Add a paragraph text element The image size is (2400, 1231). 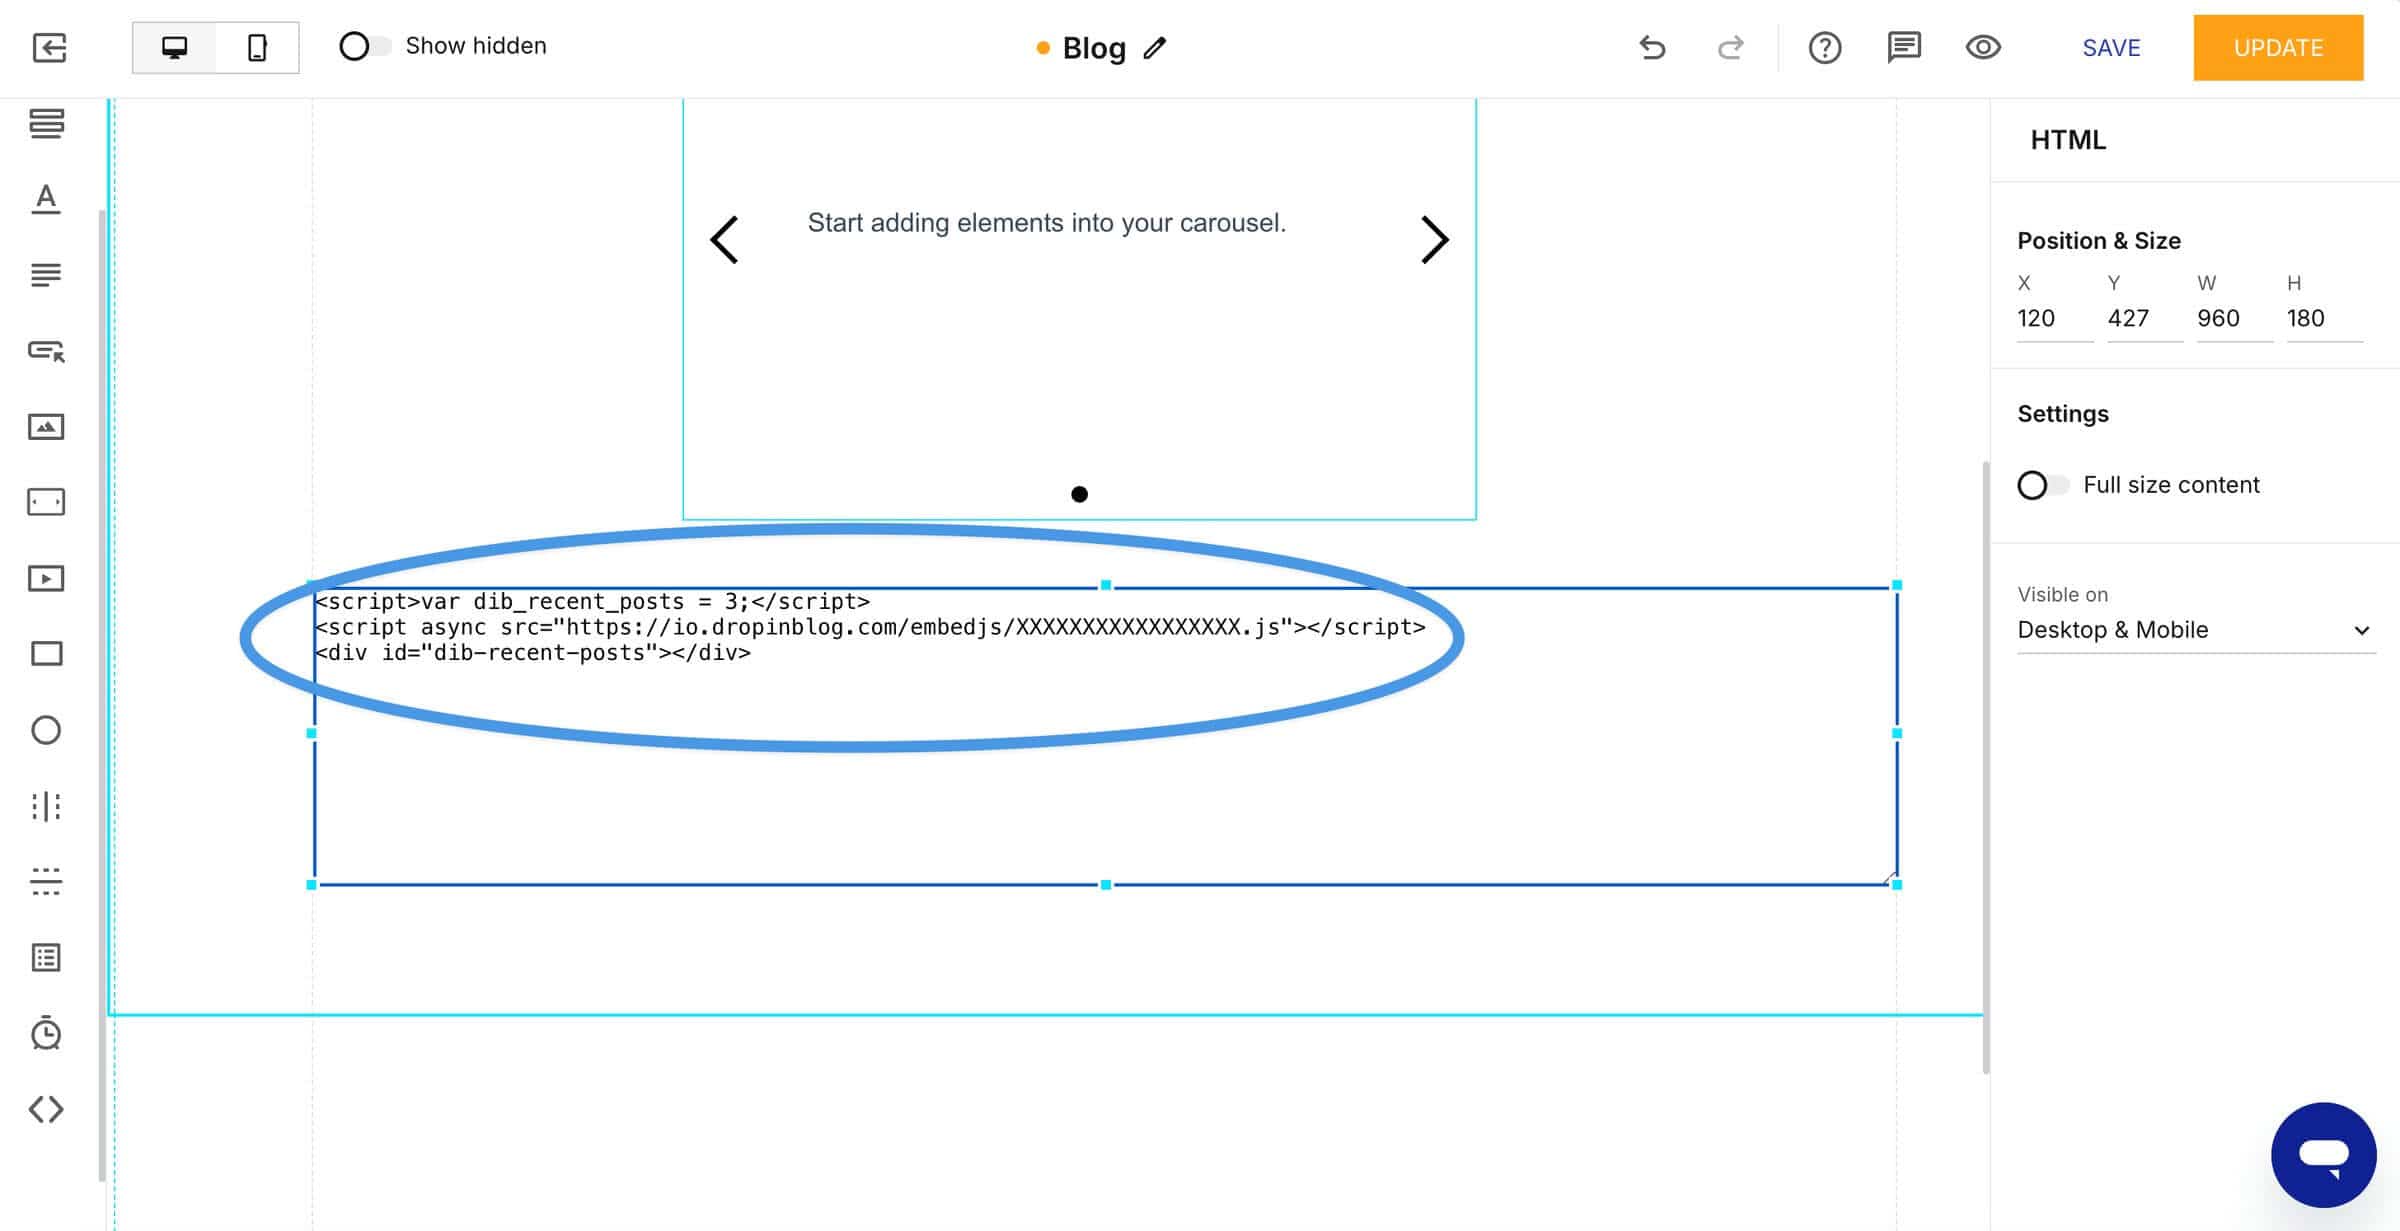46,275
